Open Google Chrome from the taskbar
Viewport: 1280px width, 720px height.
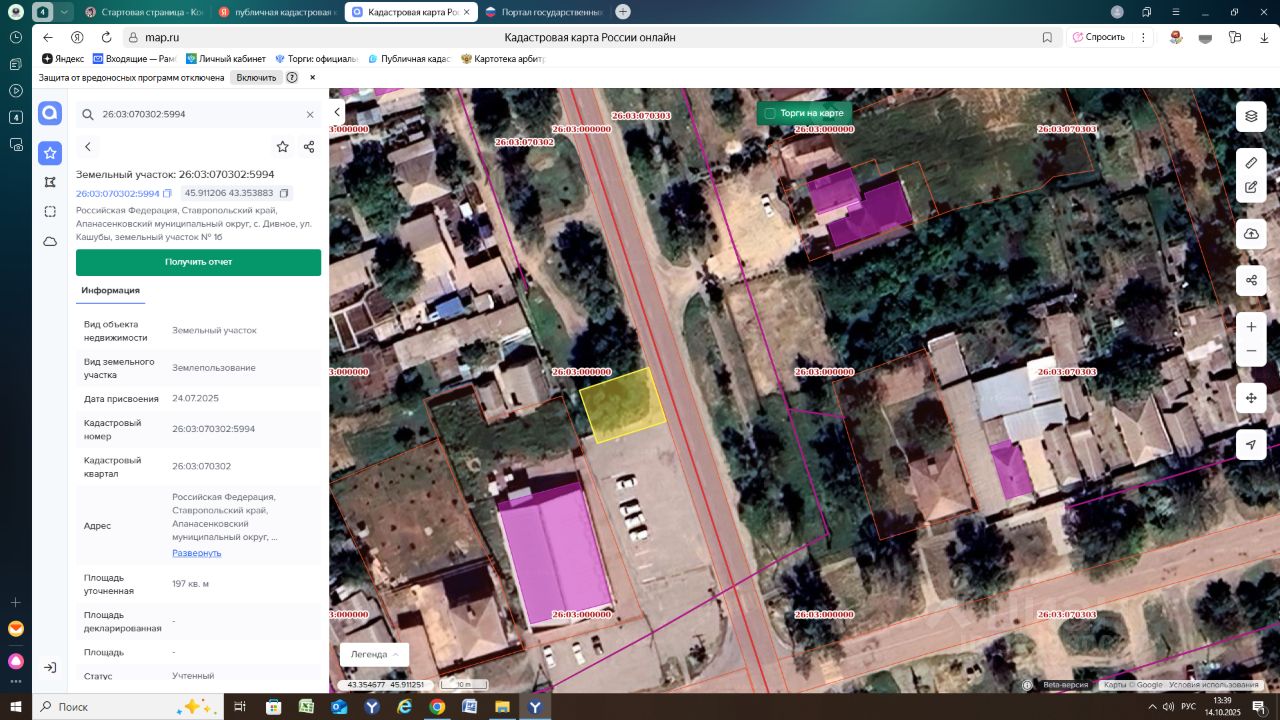click(x=437, y=707)
